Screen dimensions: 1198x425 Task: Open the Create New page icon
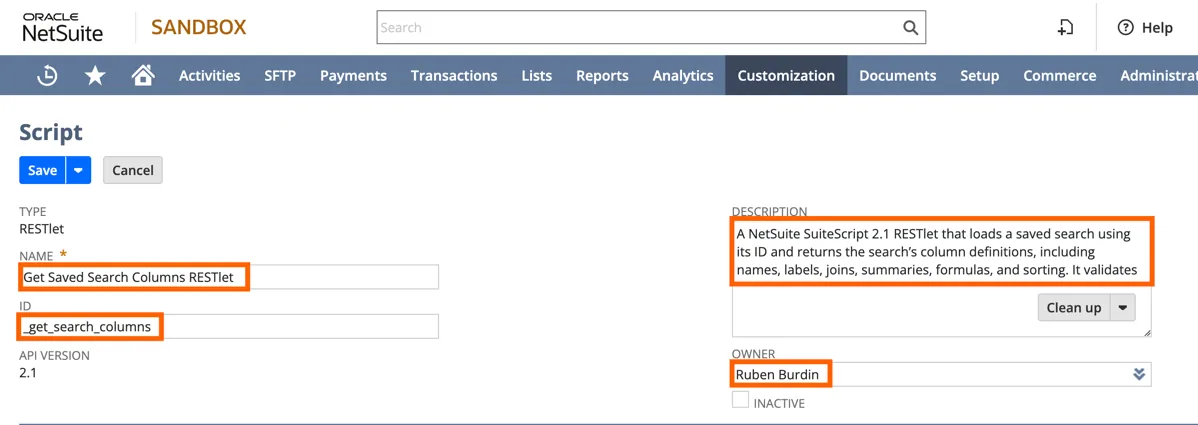click(x=1066, y=28)
